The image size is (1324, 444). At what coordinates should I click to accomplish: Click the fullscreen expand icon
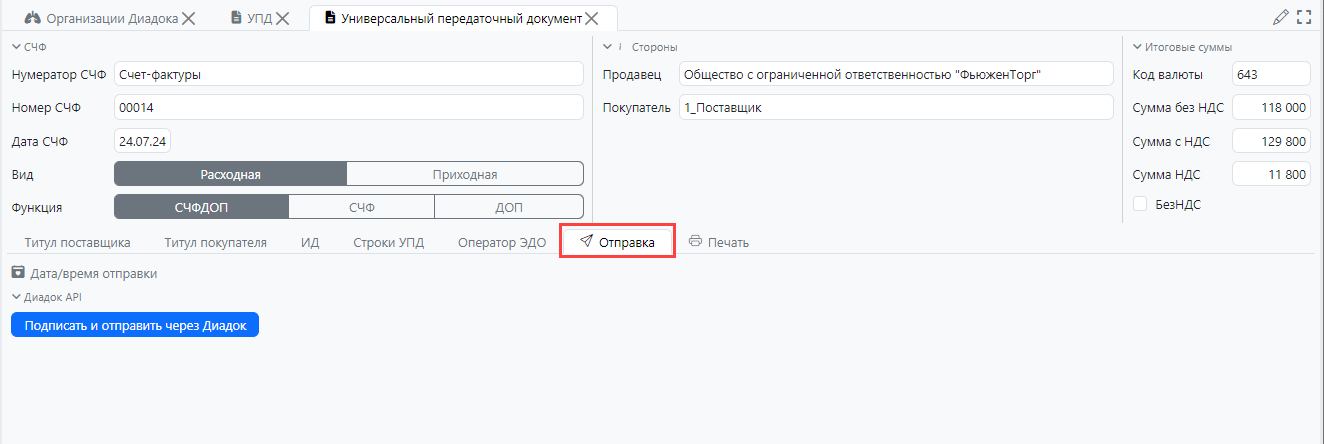coord(1303,17)
